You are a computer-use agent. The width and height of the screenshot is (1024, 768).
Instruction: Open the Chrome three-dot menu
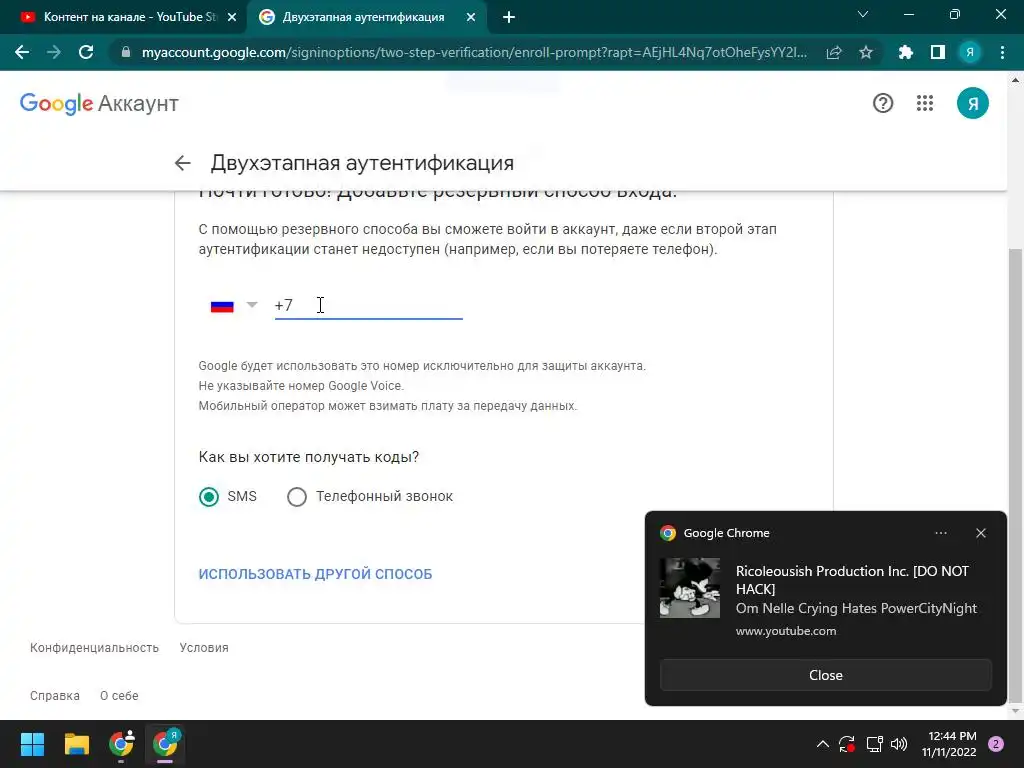[x=1002, y=52]
